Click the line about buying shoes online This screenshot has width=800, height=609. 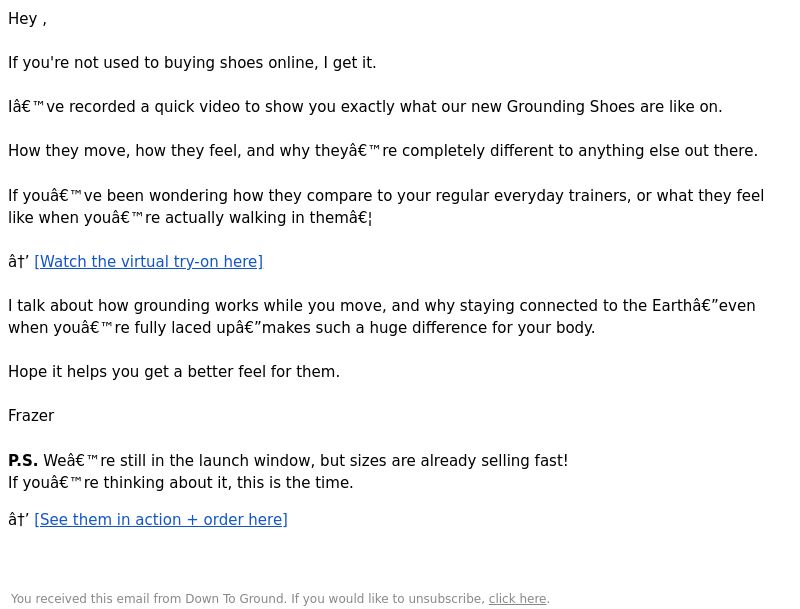click(192, 63)
